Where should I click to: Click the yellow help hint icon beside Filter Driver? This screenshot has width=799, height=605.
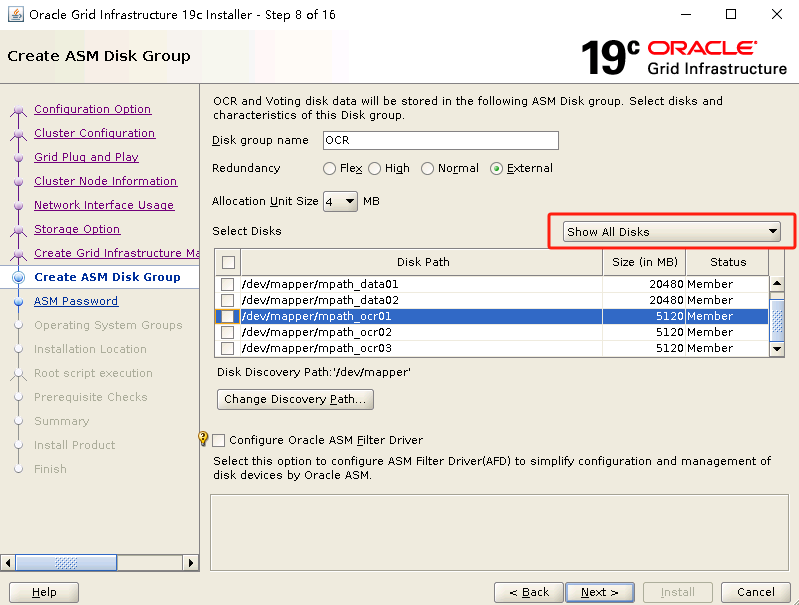pyautogui.click(x=203, y=438)
